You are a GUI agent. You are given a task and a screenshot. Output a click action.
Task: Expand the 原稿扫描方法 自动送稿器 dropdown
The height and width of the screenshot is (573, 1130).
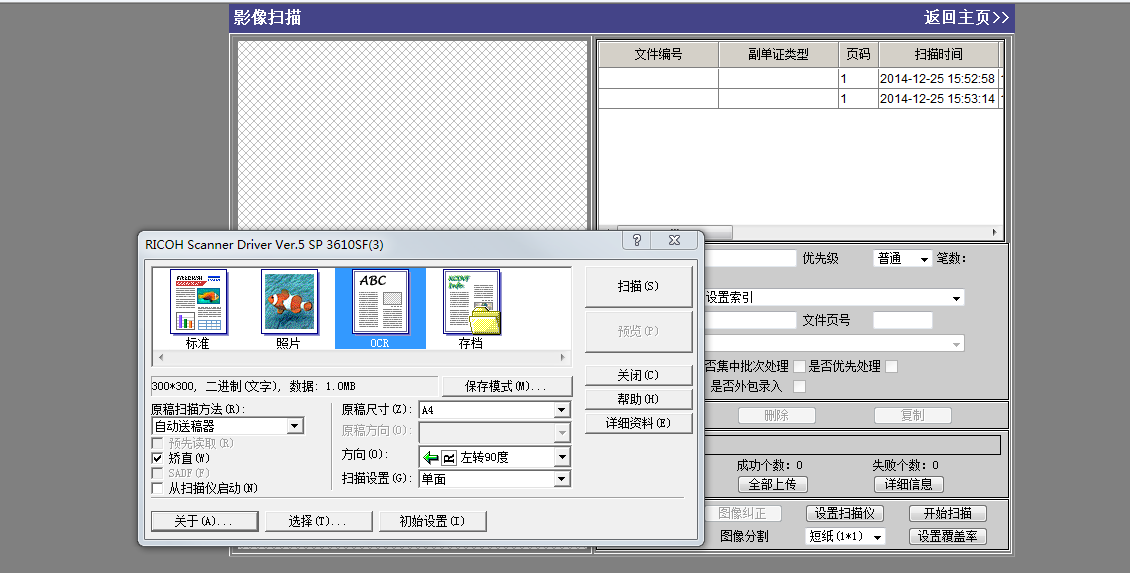tap(294, 426)
